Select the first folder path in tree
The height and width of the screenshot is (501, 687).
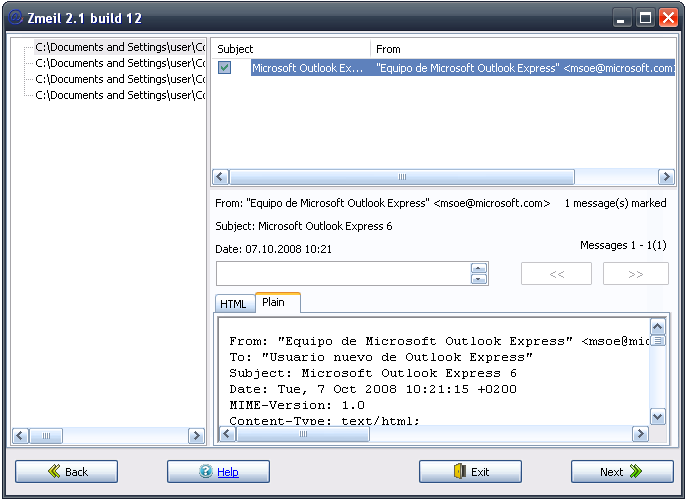pyautogui.click(x=120, y=47)
